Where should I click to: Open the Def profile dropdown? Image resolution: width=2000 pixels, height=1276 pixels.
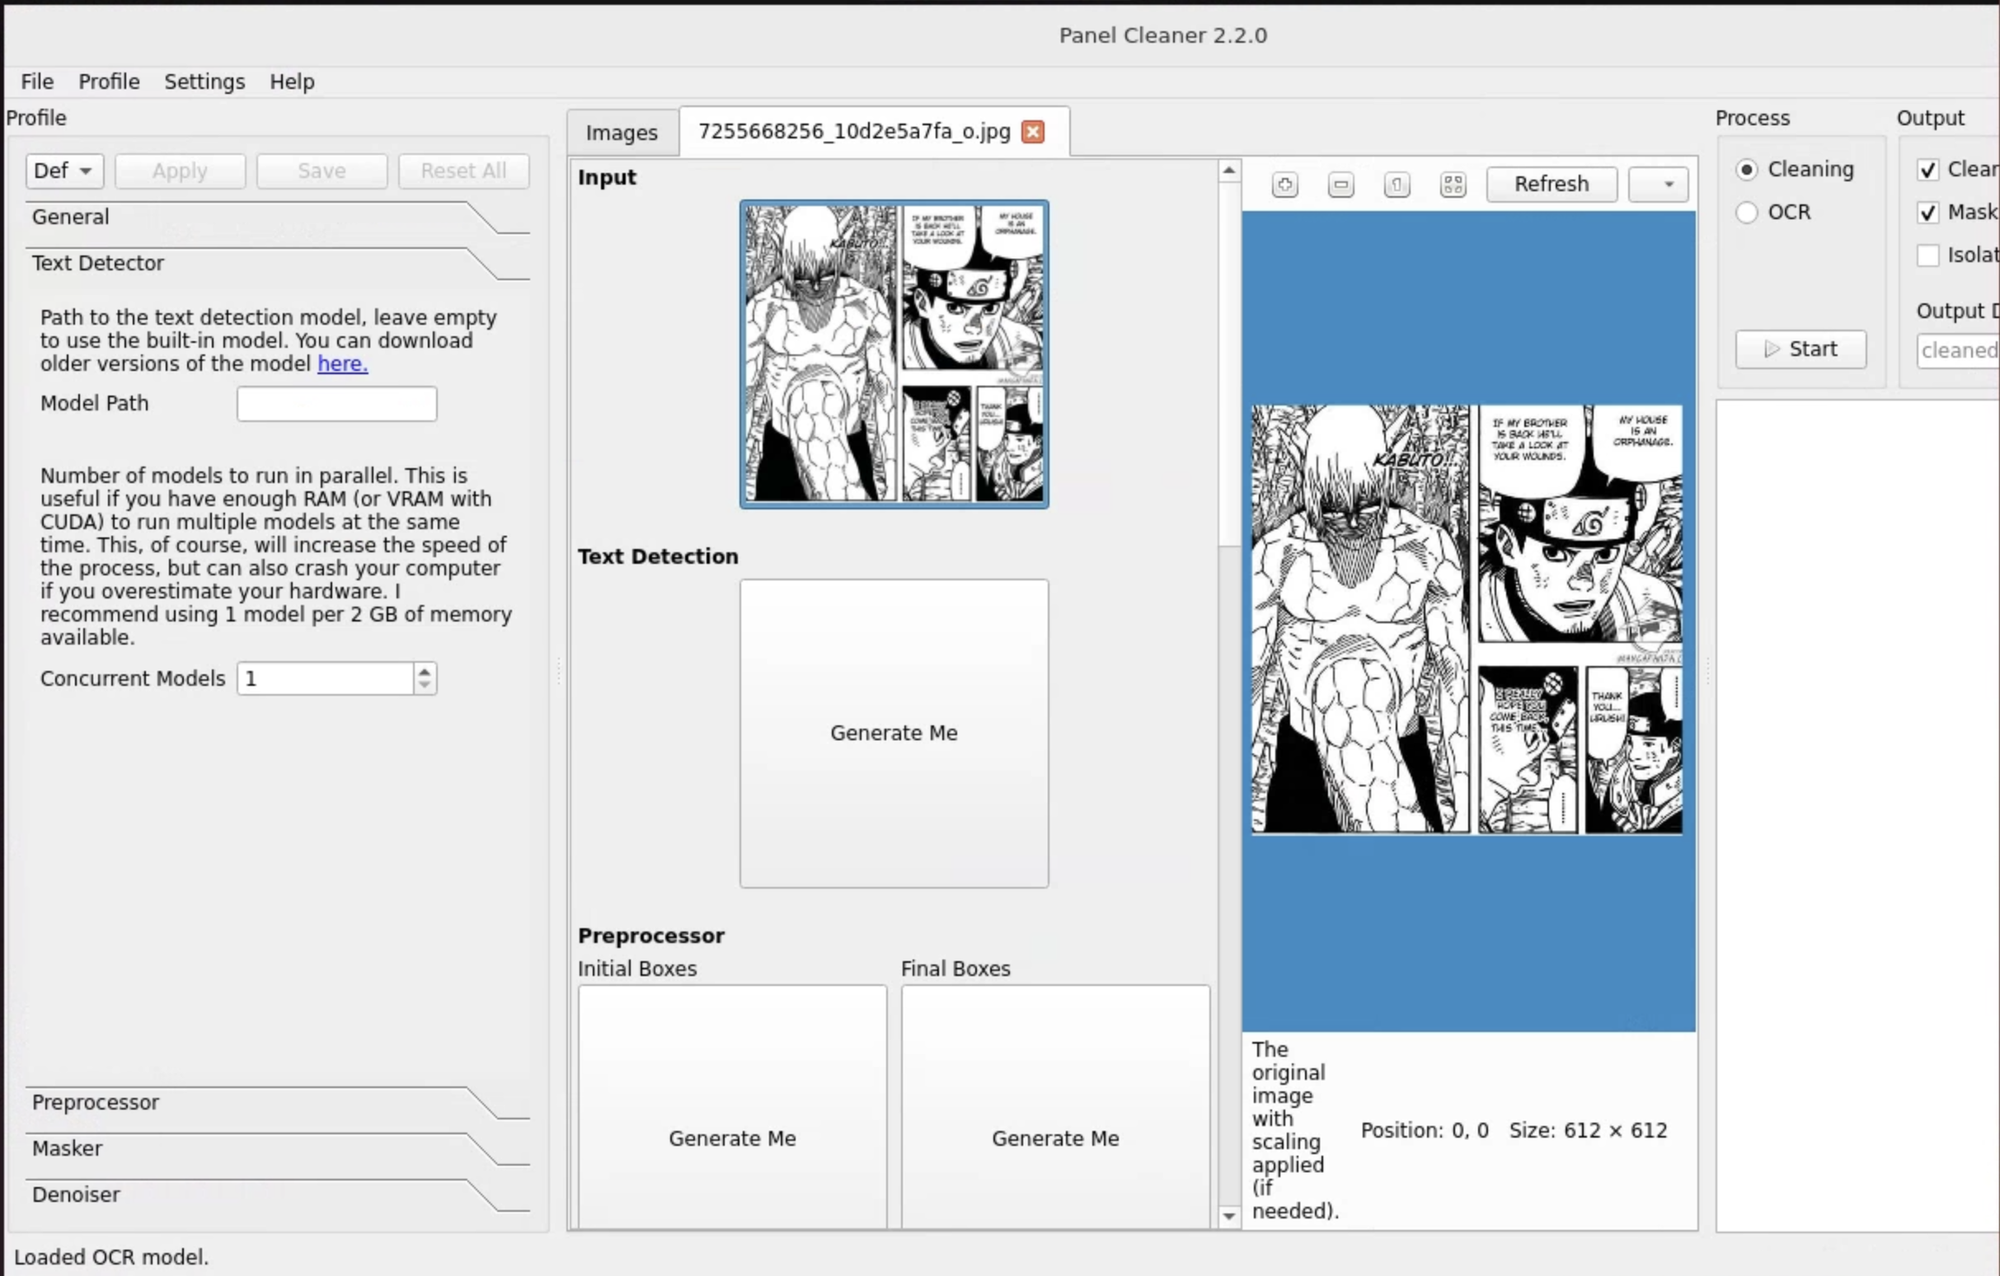63,171
